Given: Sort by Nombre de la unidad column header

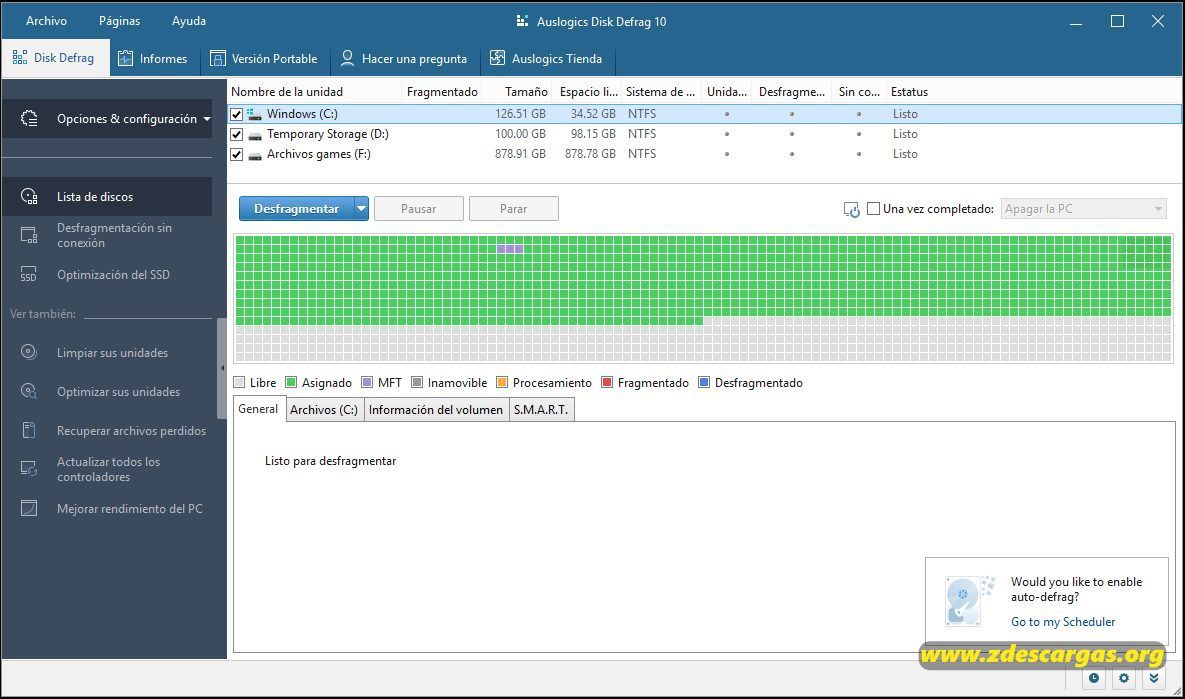Looking at the screenshot, I should pos(314,91).
